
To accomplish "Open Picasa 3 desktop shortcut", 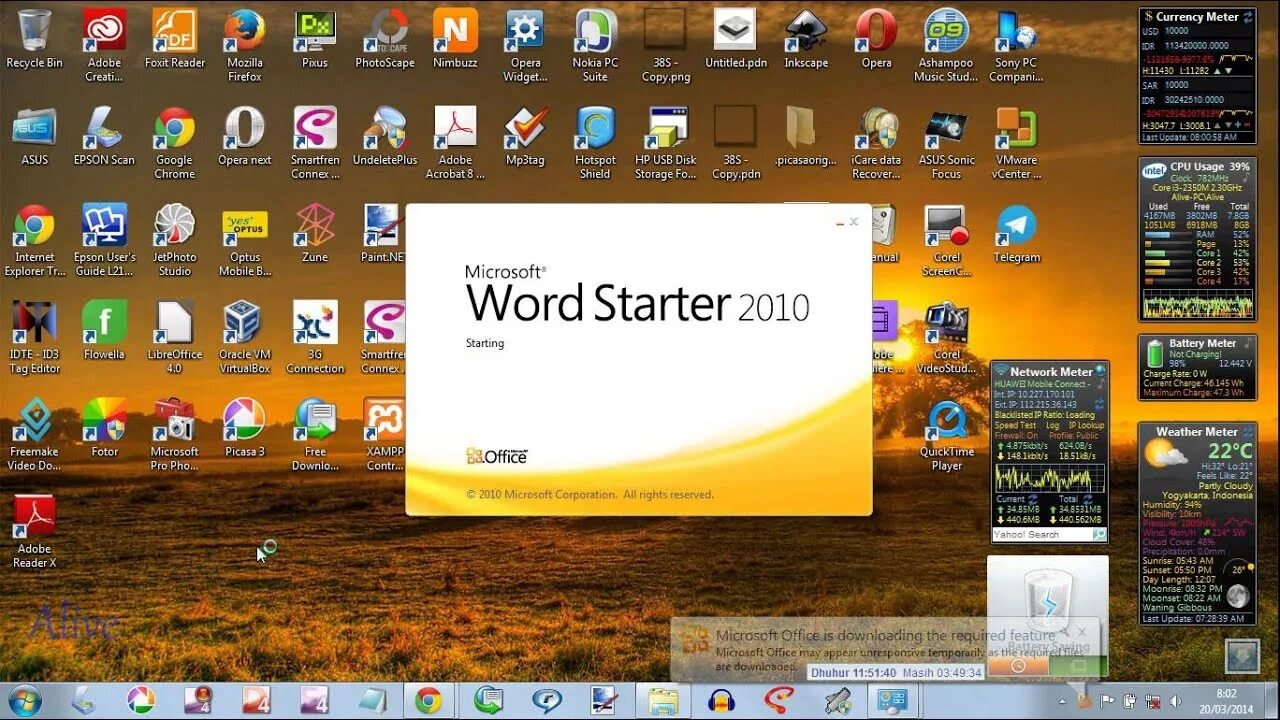I will pyautogui.click(x=244, y=428).
